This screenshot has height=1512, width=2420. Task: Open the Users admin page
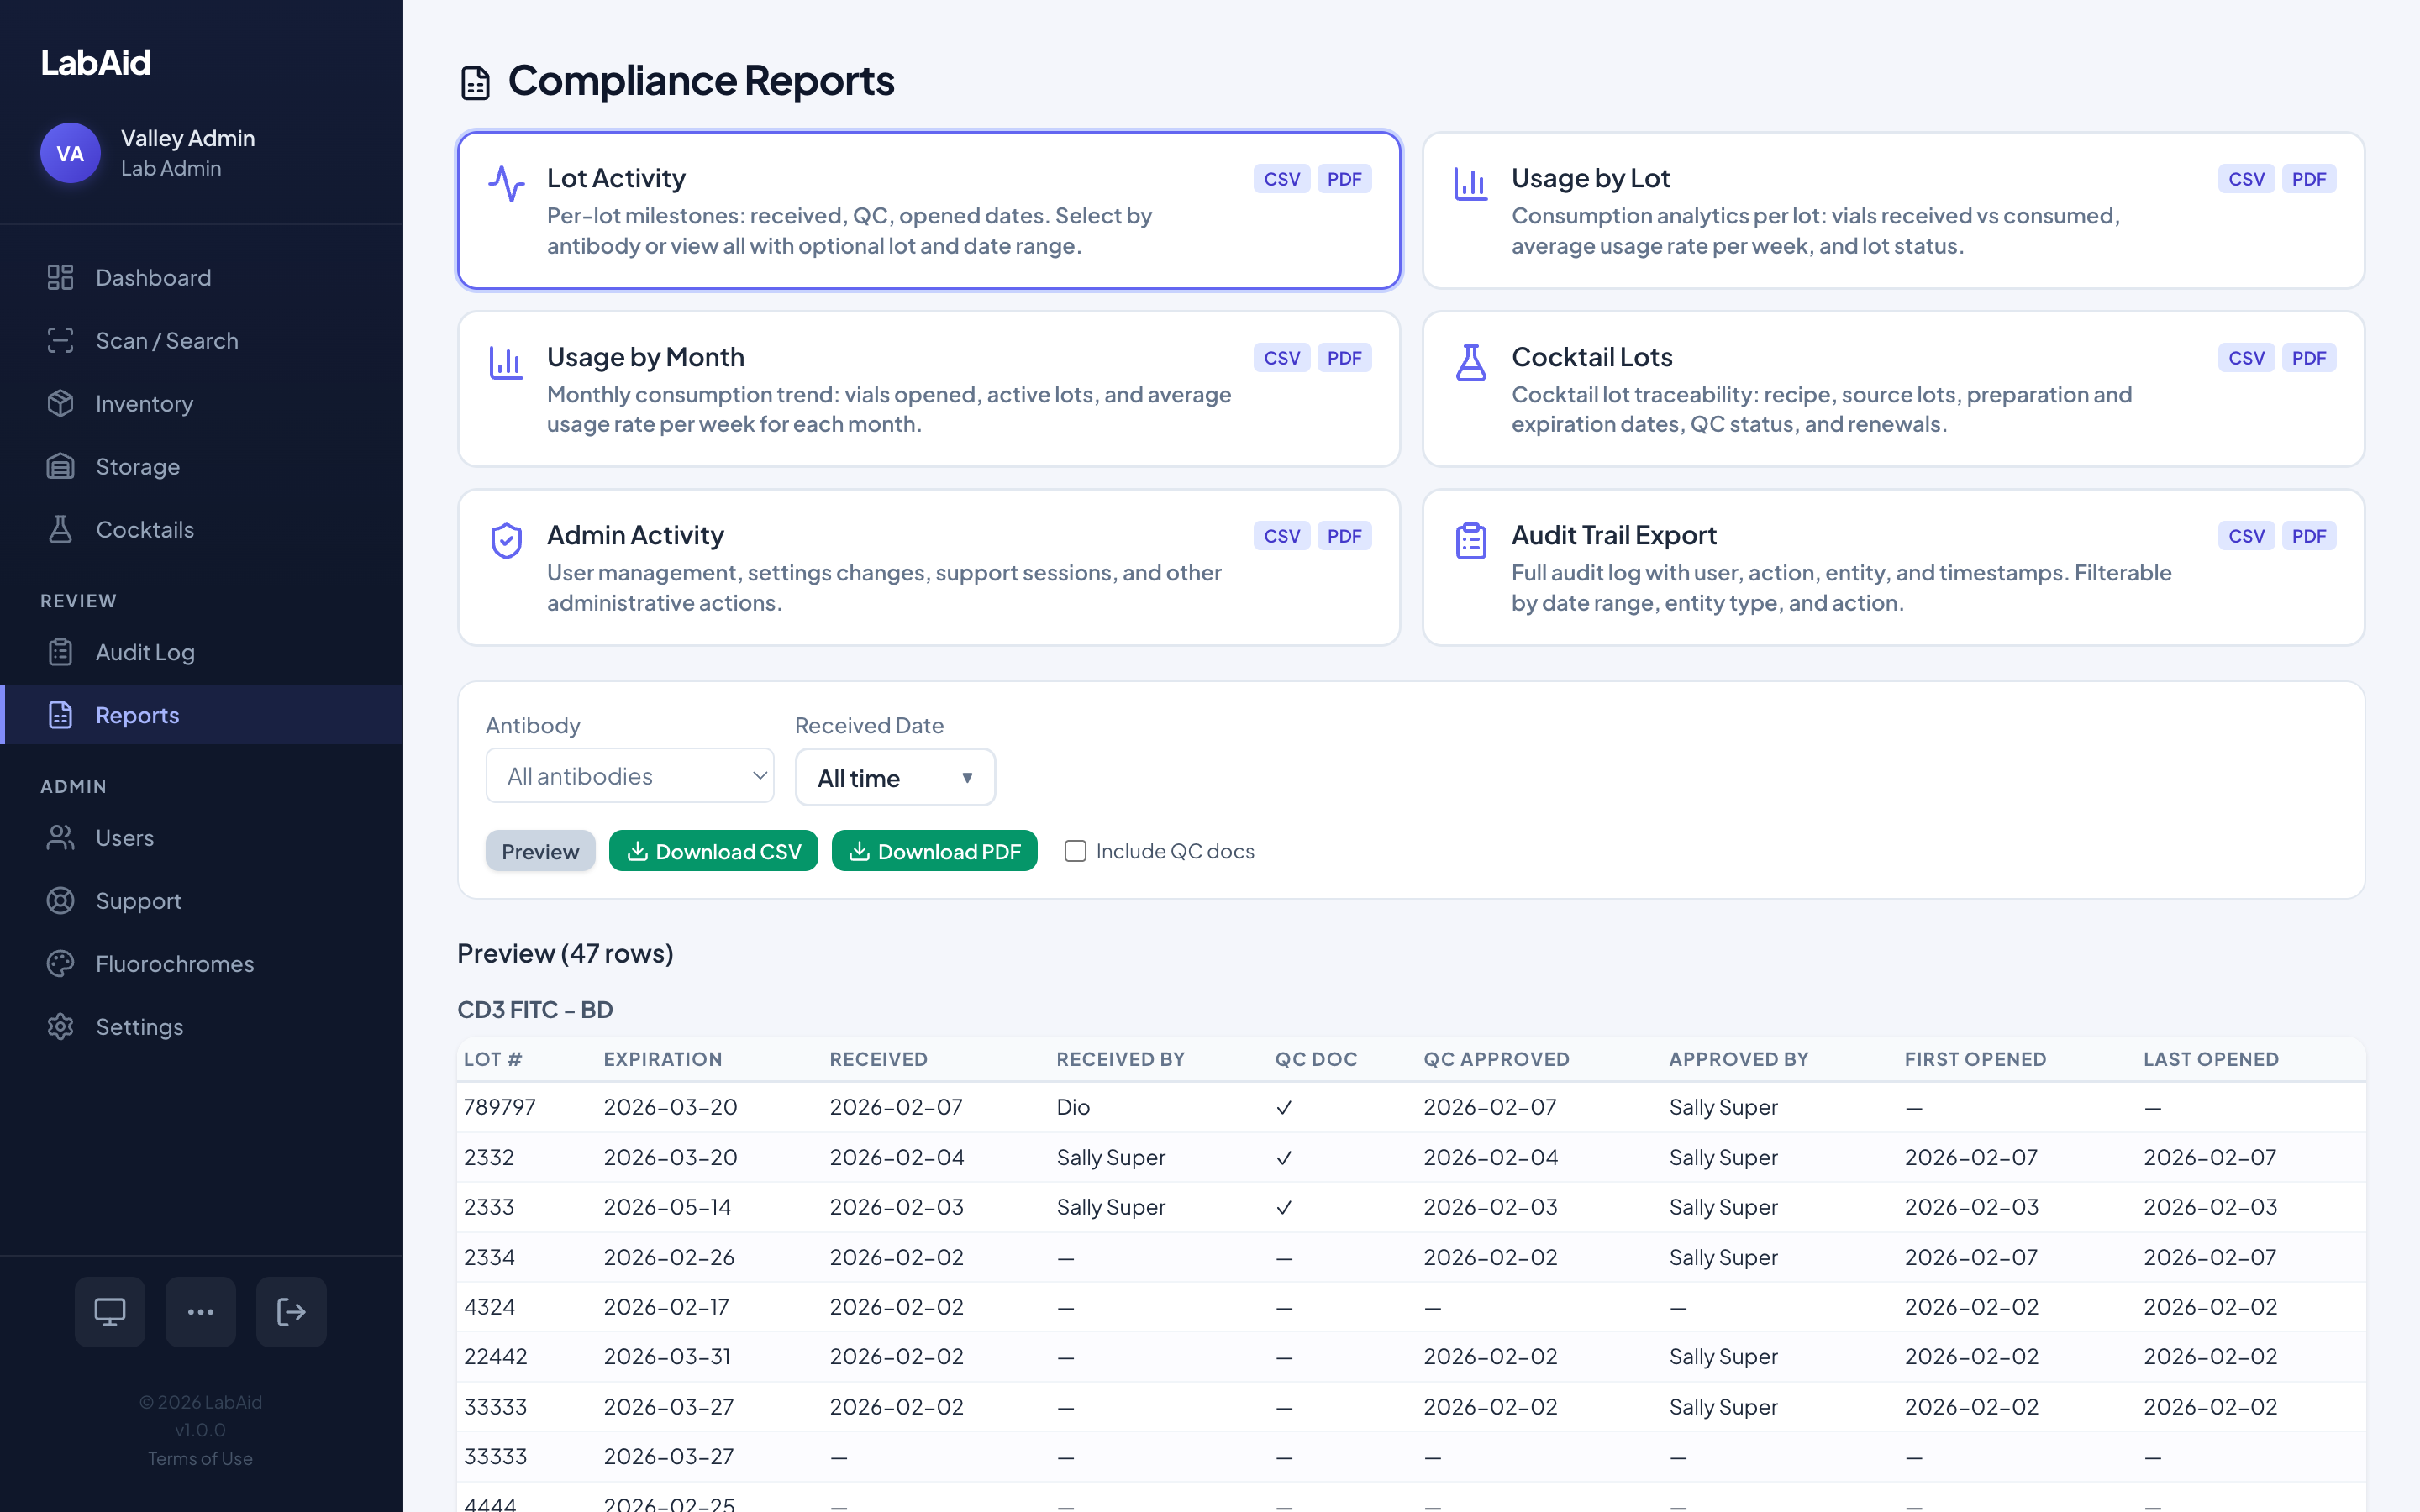[x=124, y=837]
